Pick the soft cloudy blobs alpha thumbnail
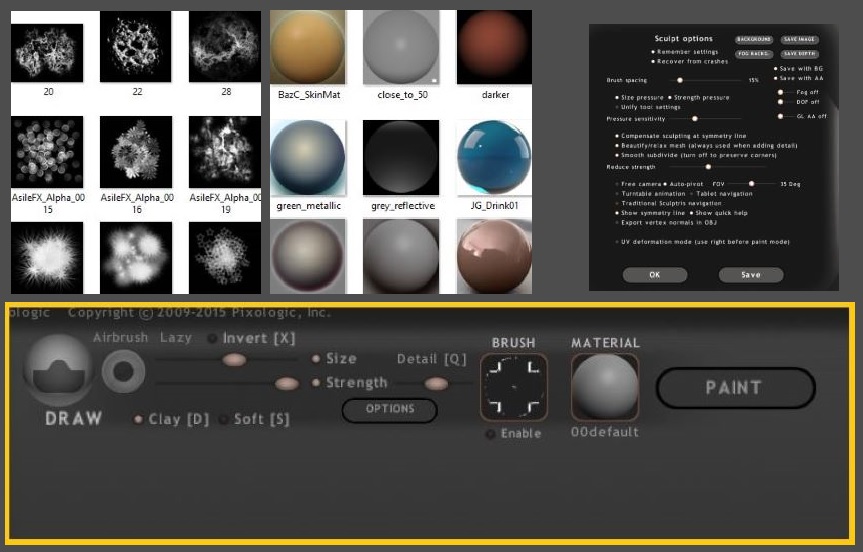Viewport: 863px width, 552px height. pos(136,258)
